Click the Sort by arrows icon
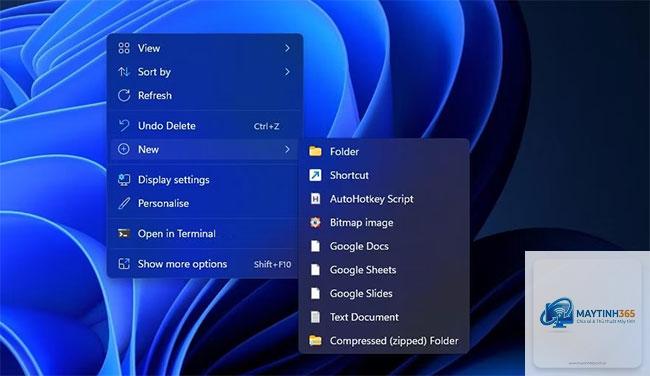 point(124,72)
